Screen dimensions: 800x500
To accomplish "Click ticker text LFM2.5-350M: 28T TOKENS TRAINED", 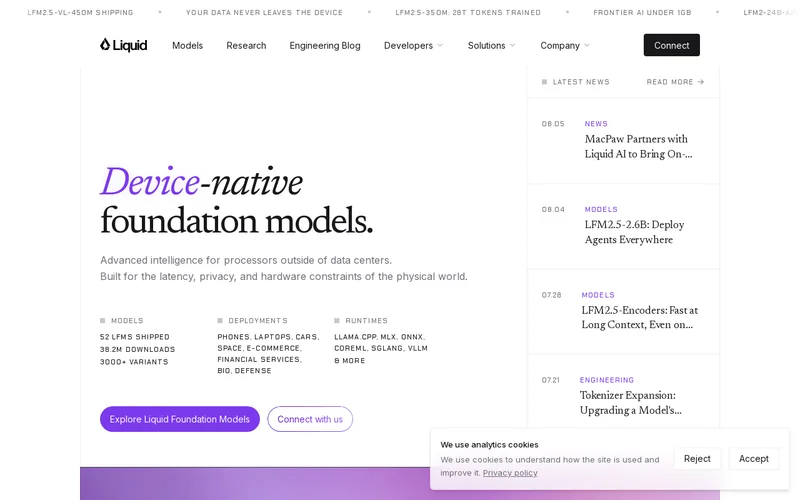I will click(468, 12).
